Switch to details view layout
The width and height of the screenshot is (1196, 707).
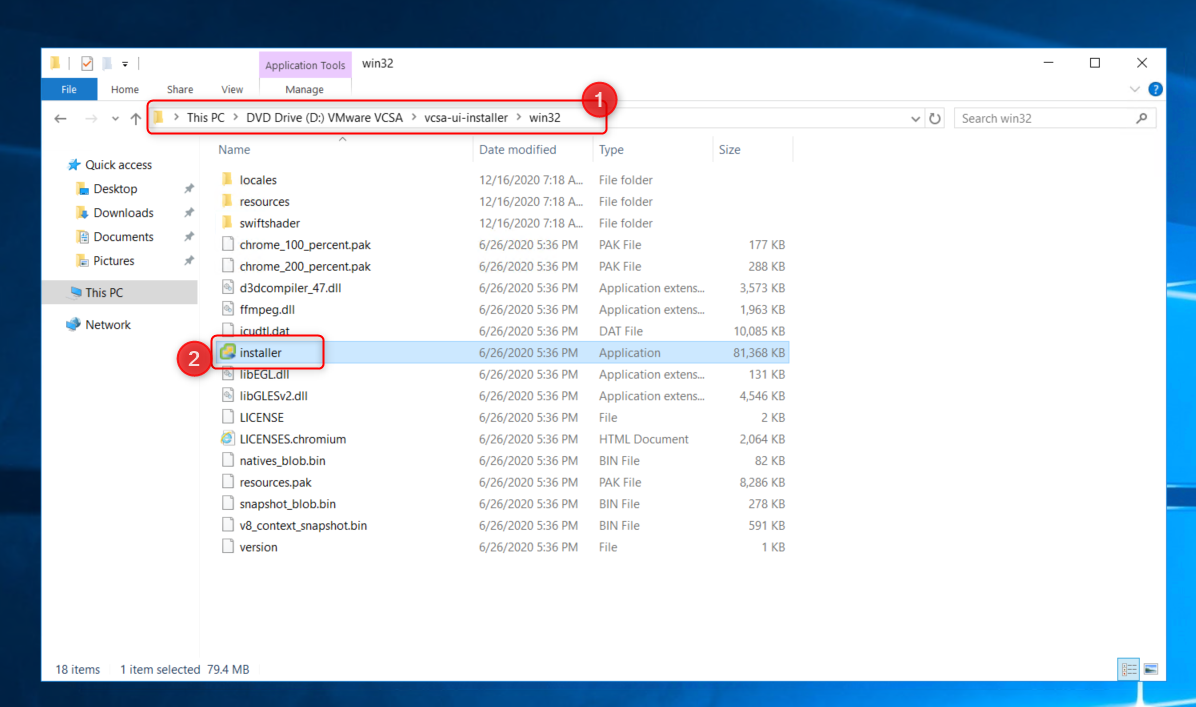pos(1128,669)
